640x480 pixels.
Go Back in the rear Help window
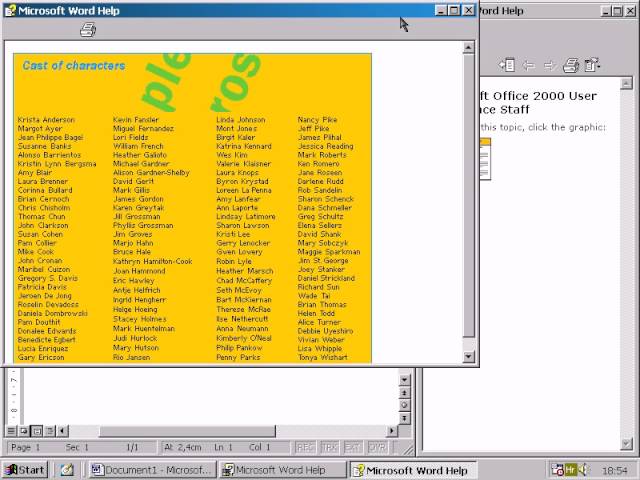pos(529,65)
